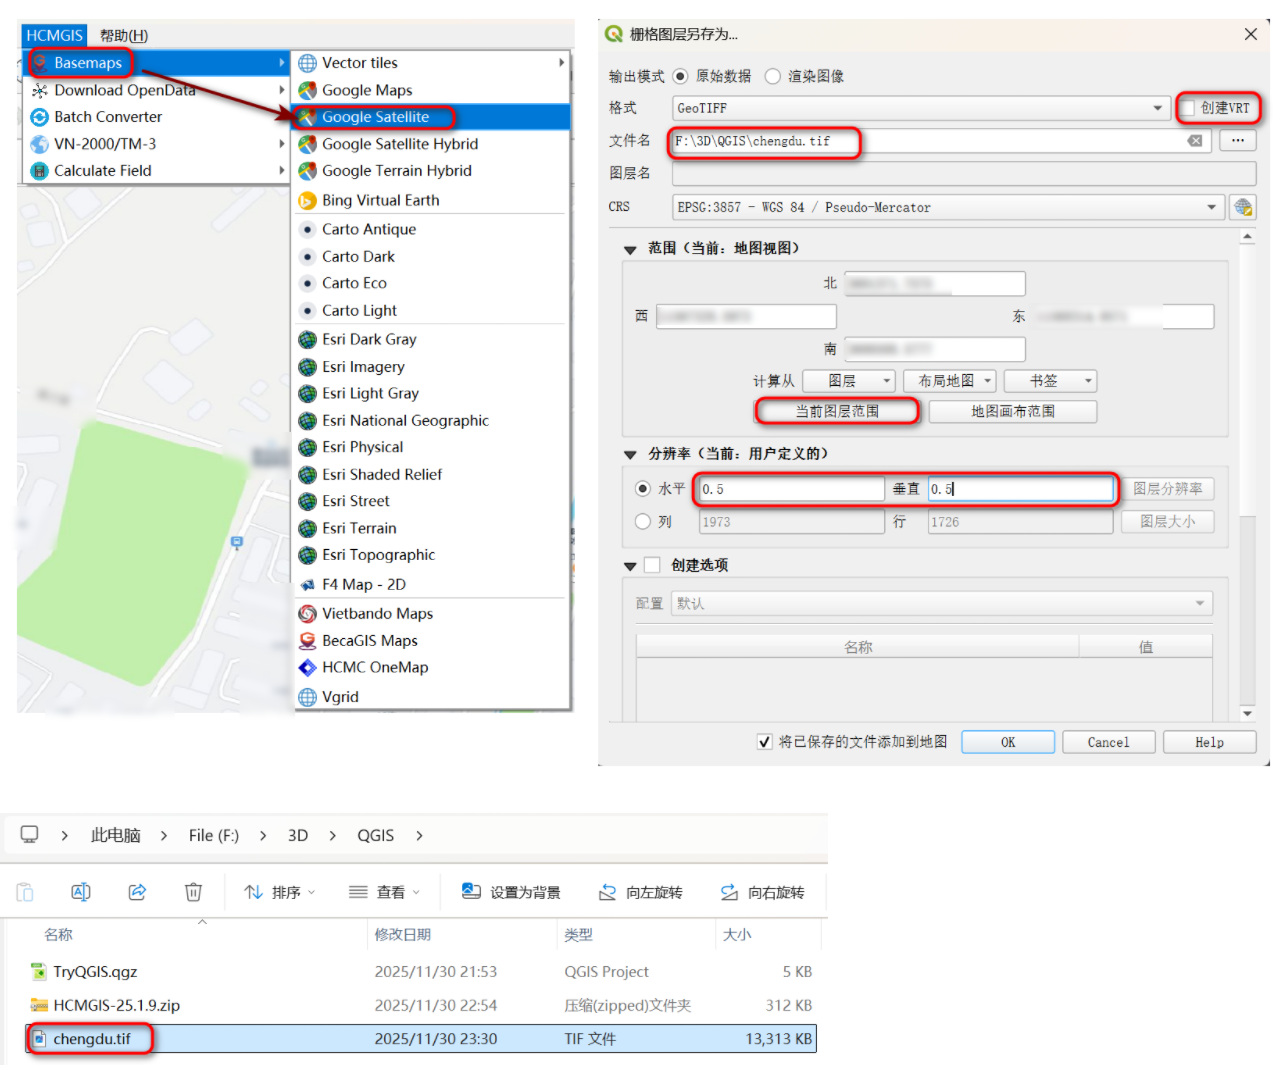Collapse the 分辨率 resolution section
The width and height of the screenshot is (1279, 1065).
[630, 455]
